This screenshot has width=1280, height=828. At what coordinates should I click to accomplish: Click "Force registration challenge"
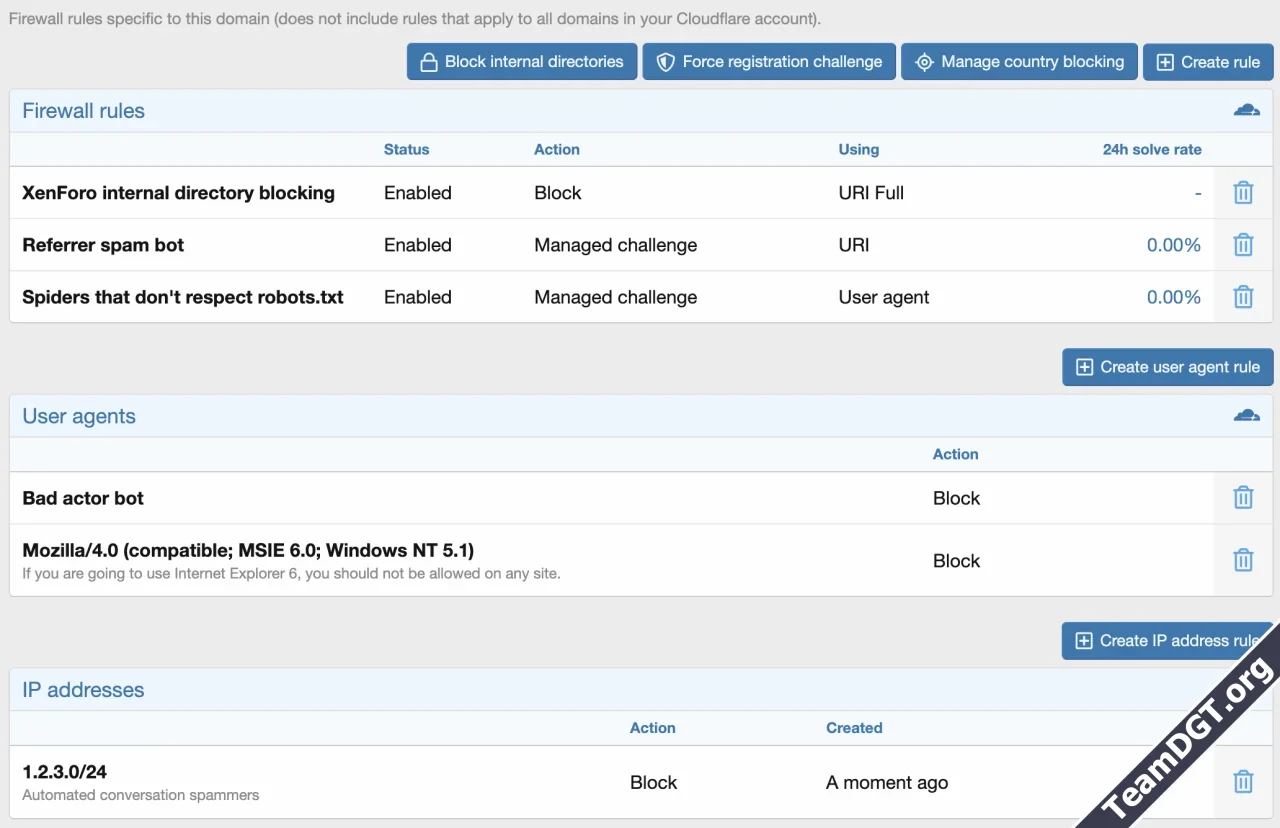768,61
